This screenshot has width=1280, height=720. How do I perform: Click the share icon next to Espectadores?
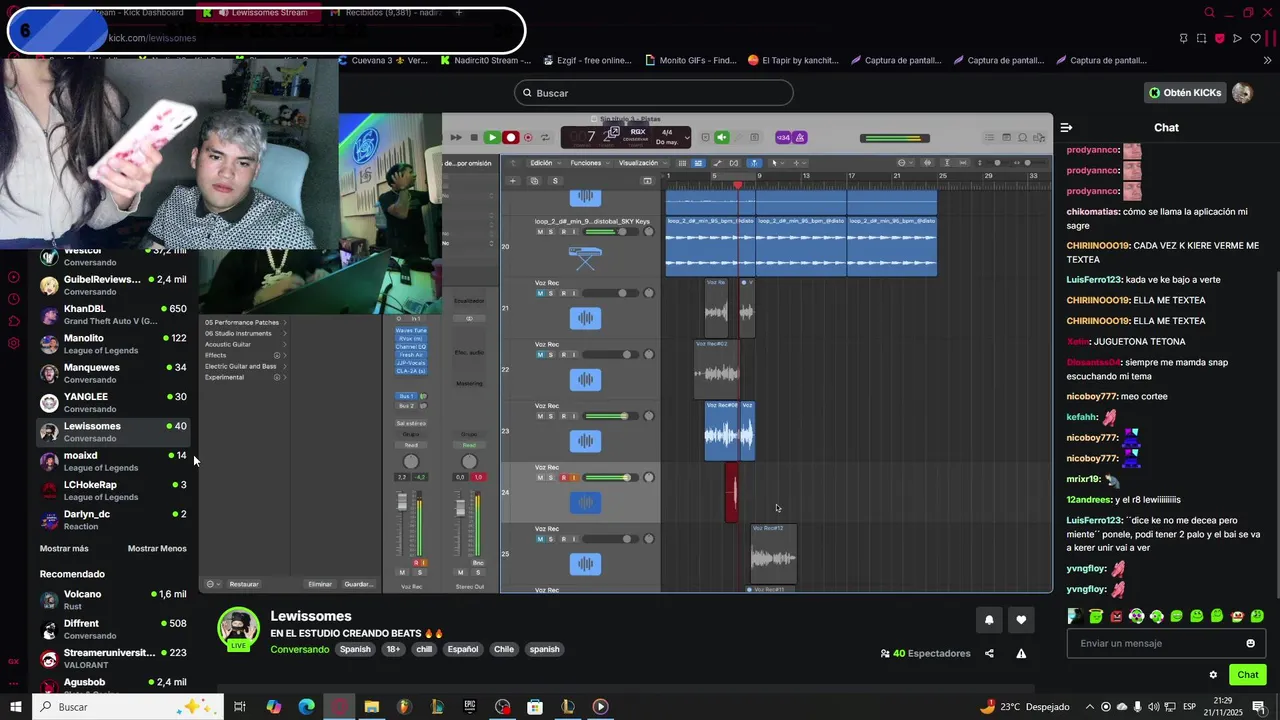[989, 653]
